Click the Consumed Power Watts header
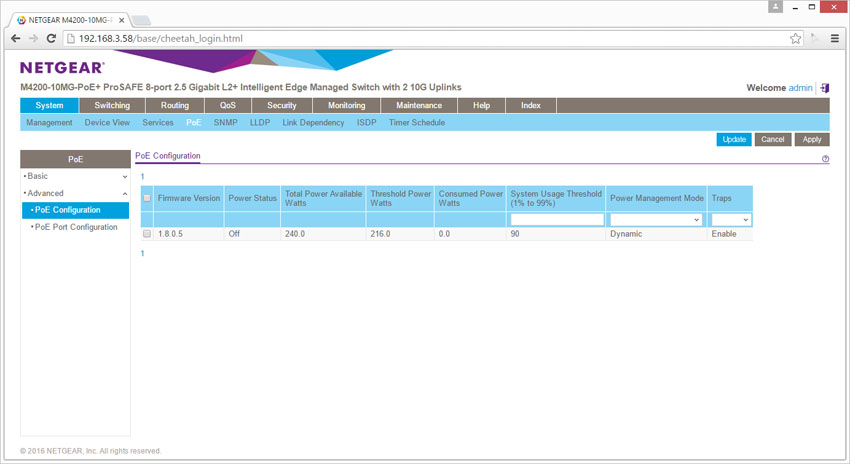 471,198
